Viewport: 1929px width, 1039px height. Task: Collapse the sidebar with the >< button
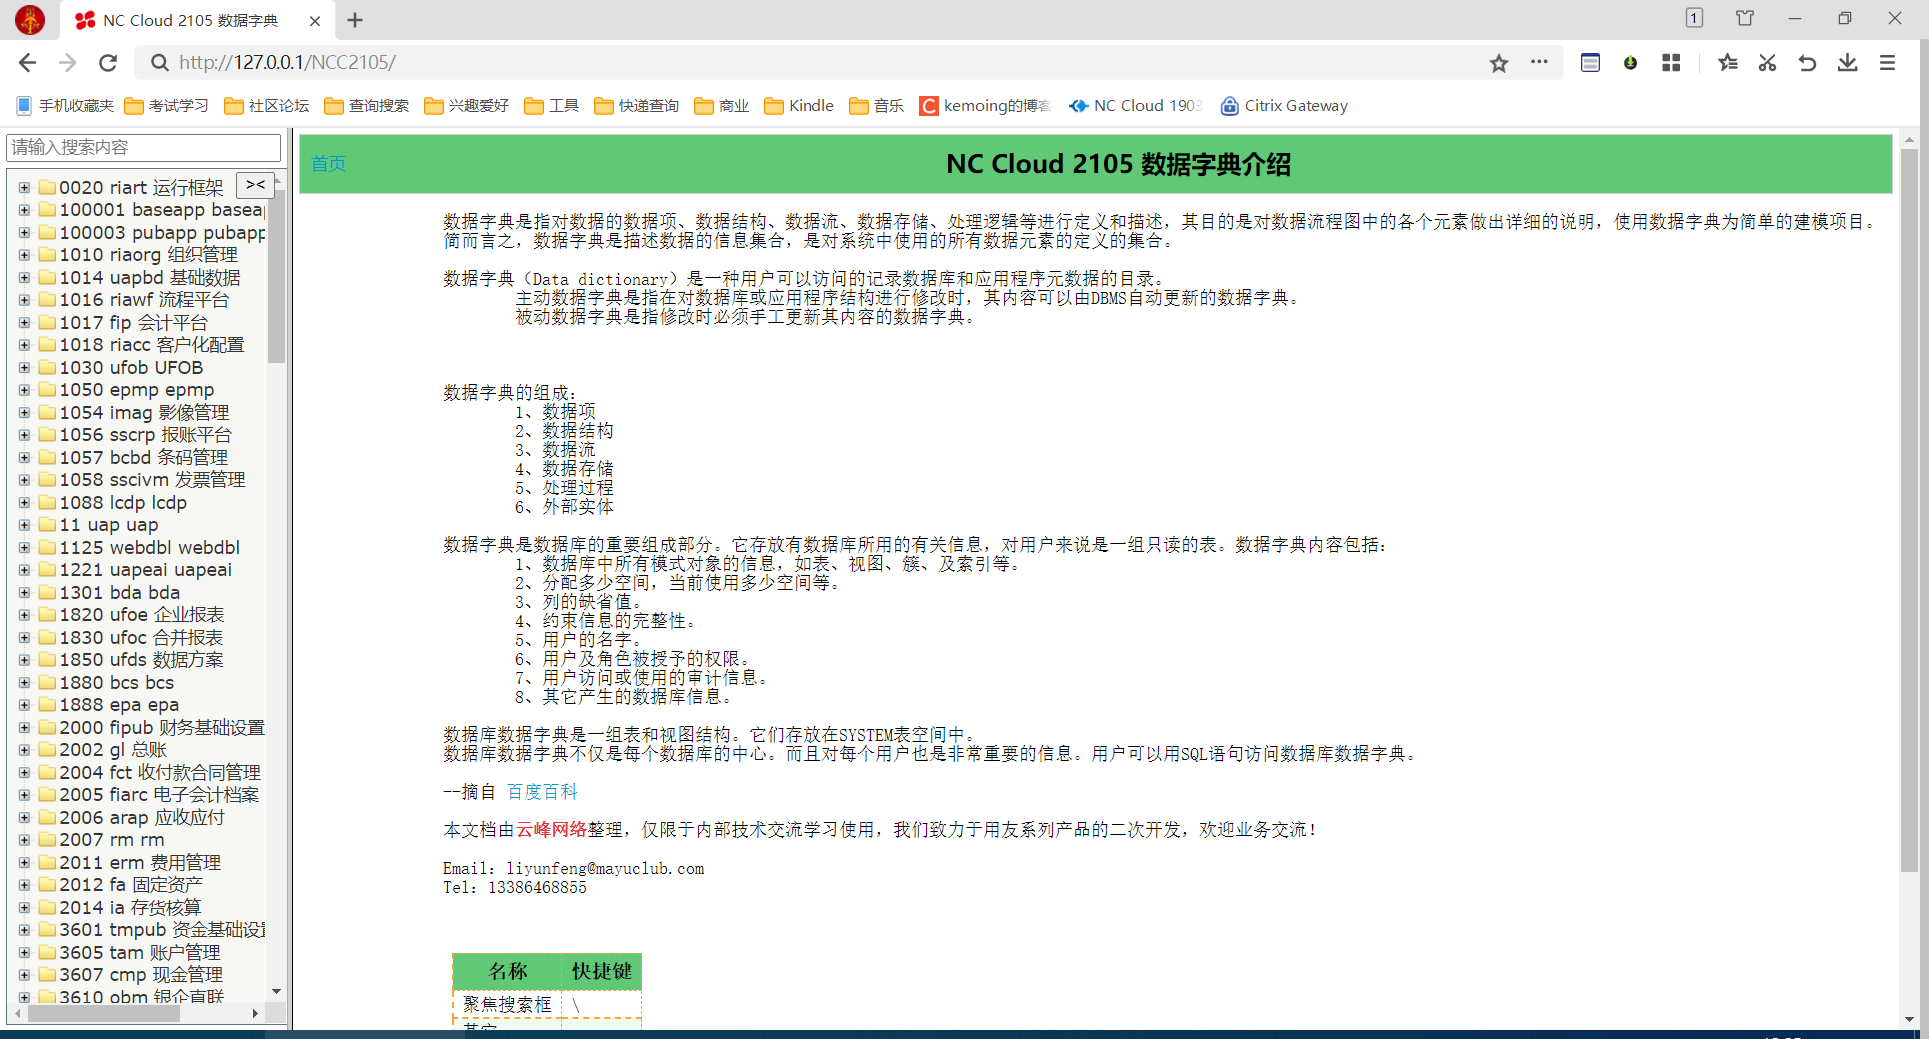pos(254,185)
